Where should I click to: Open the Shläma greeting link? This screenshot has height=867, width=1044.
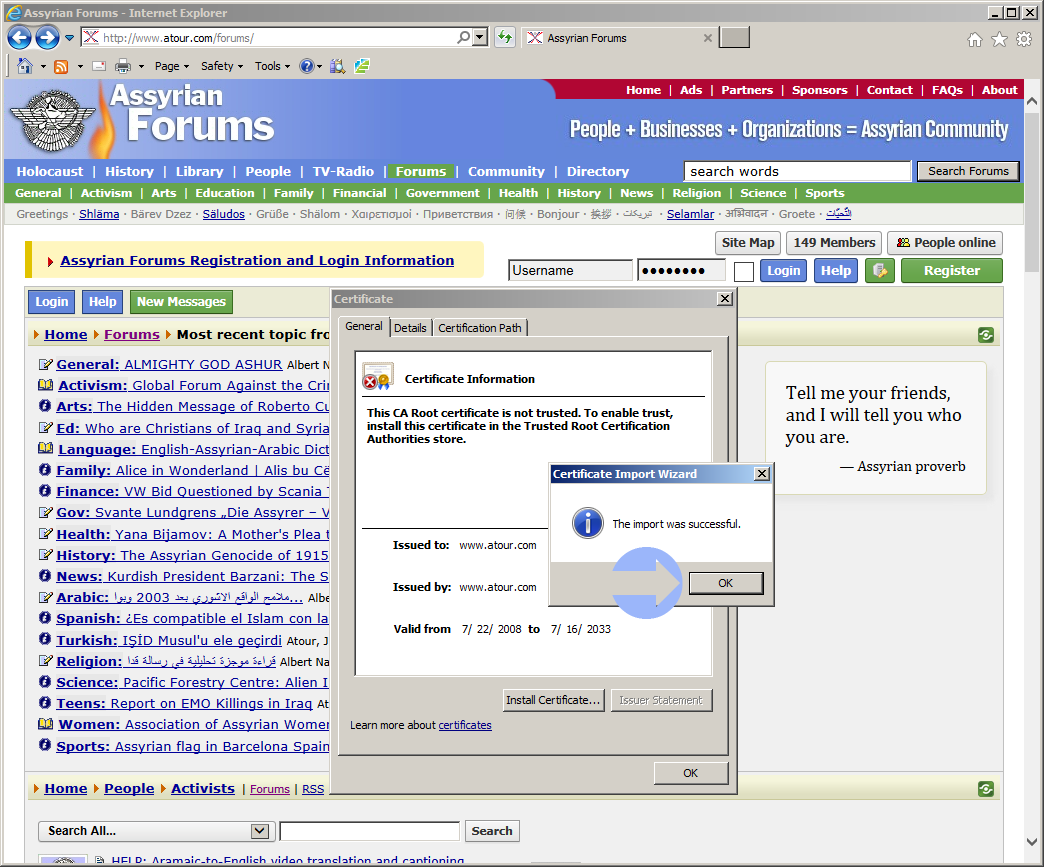(x=99, y=214)
